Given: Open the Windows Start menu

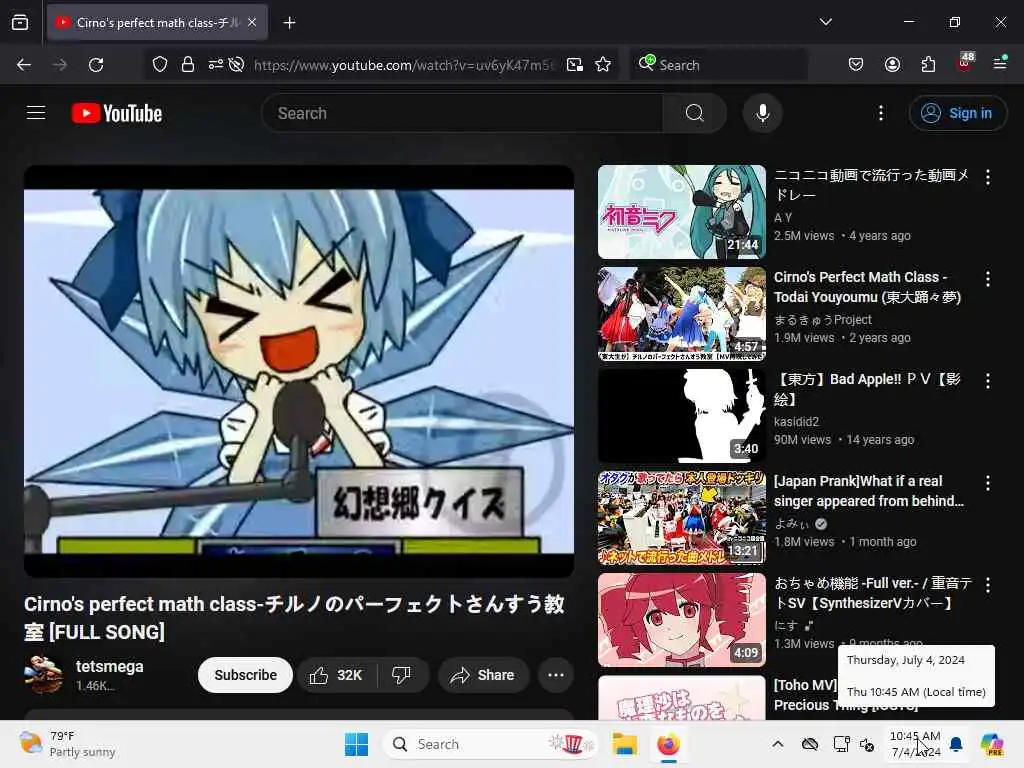Looking at the screenshot, I should (x=357, y=744).
